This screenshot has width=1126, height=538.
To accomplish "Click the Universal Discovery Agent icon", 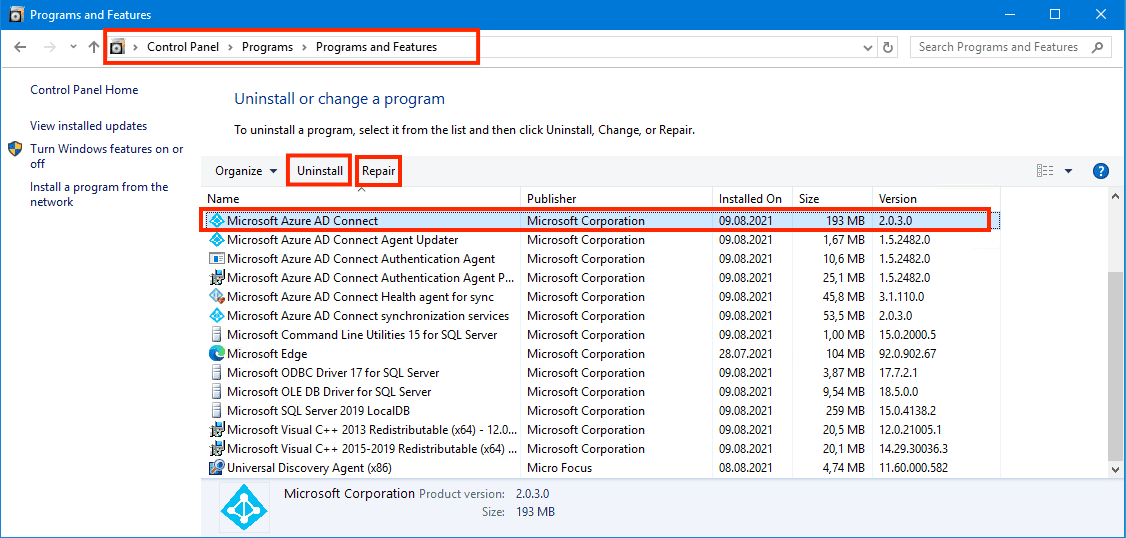I will click(x=216, y=468).
